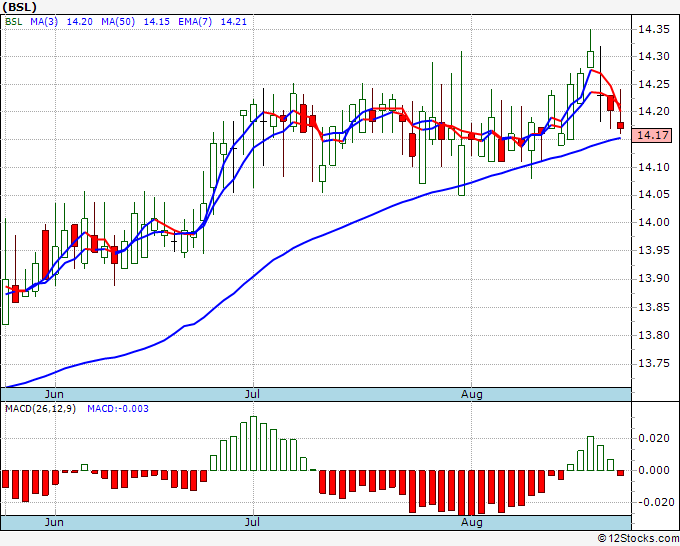Select the BSL legend label
680x546 pixels.
13,22
